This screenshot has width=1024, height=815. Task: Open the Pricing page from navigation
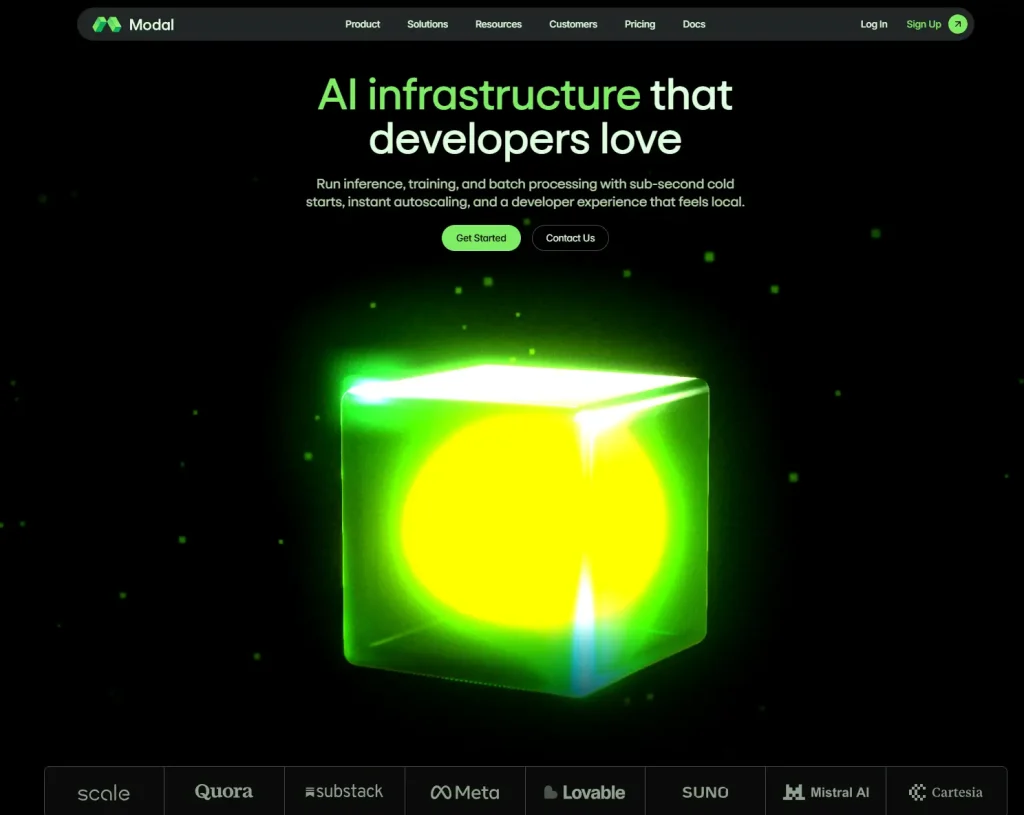point(639,24)
